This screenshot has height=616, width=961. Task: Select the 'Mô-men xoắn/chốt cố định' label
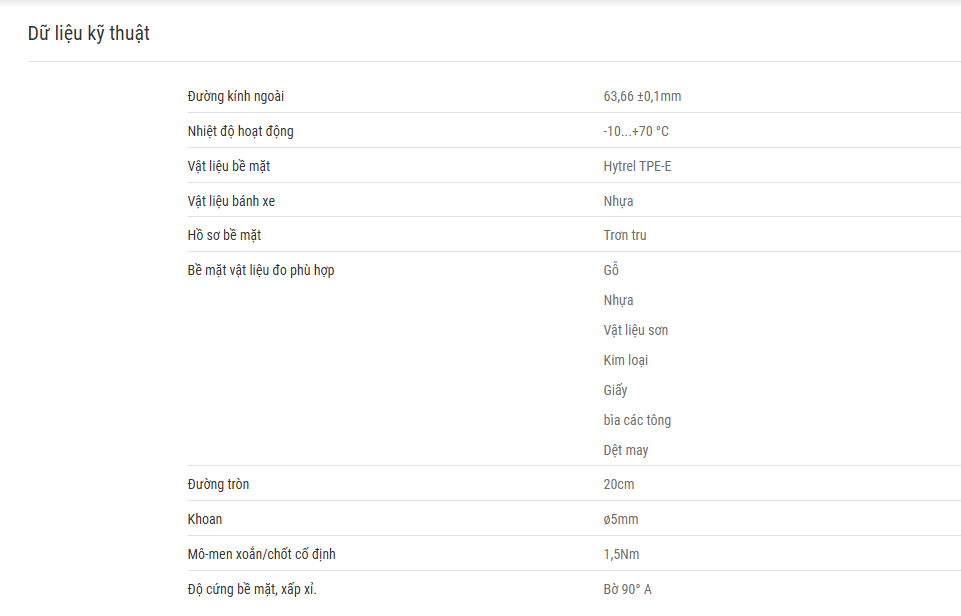pos(262,554)
